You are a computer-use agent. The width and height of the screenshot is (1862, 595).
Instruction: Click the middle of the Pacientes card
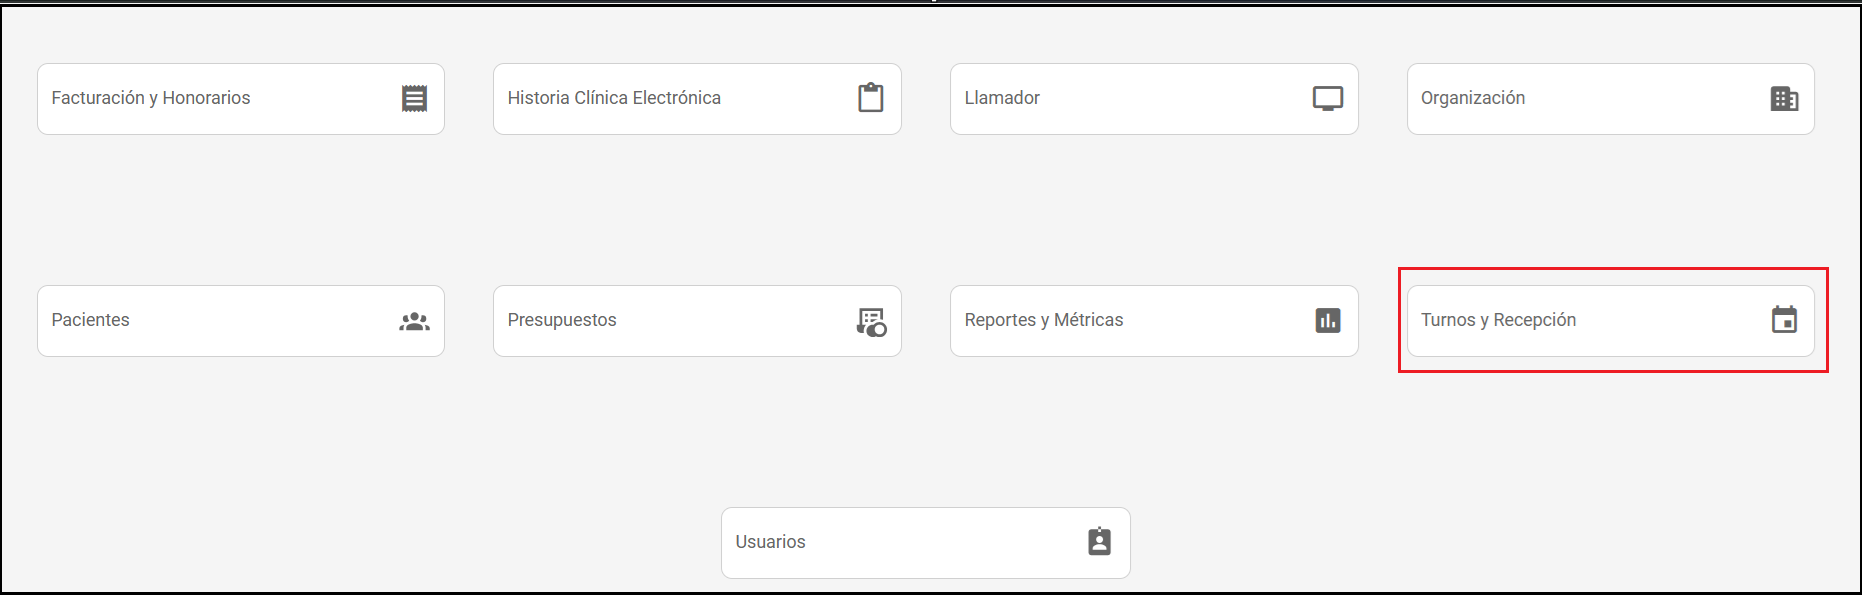(241, 321)
